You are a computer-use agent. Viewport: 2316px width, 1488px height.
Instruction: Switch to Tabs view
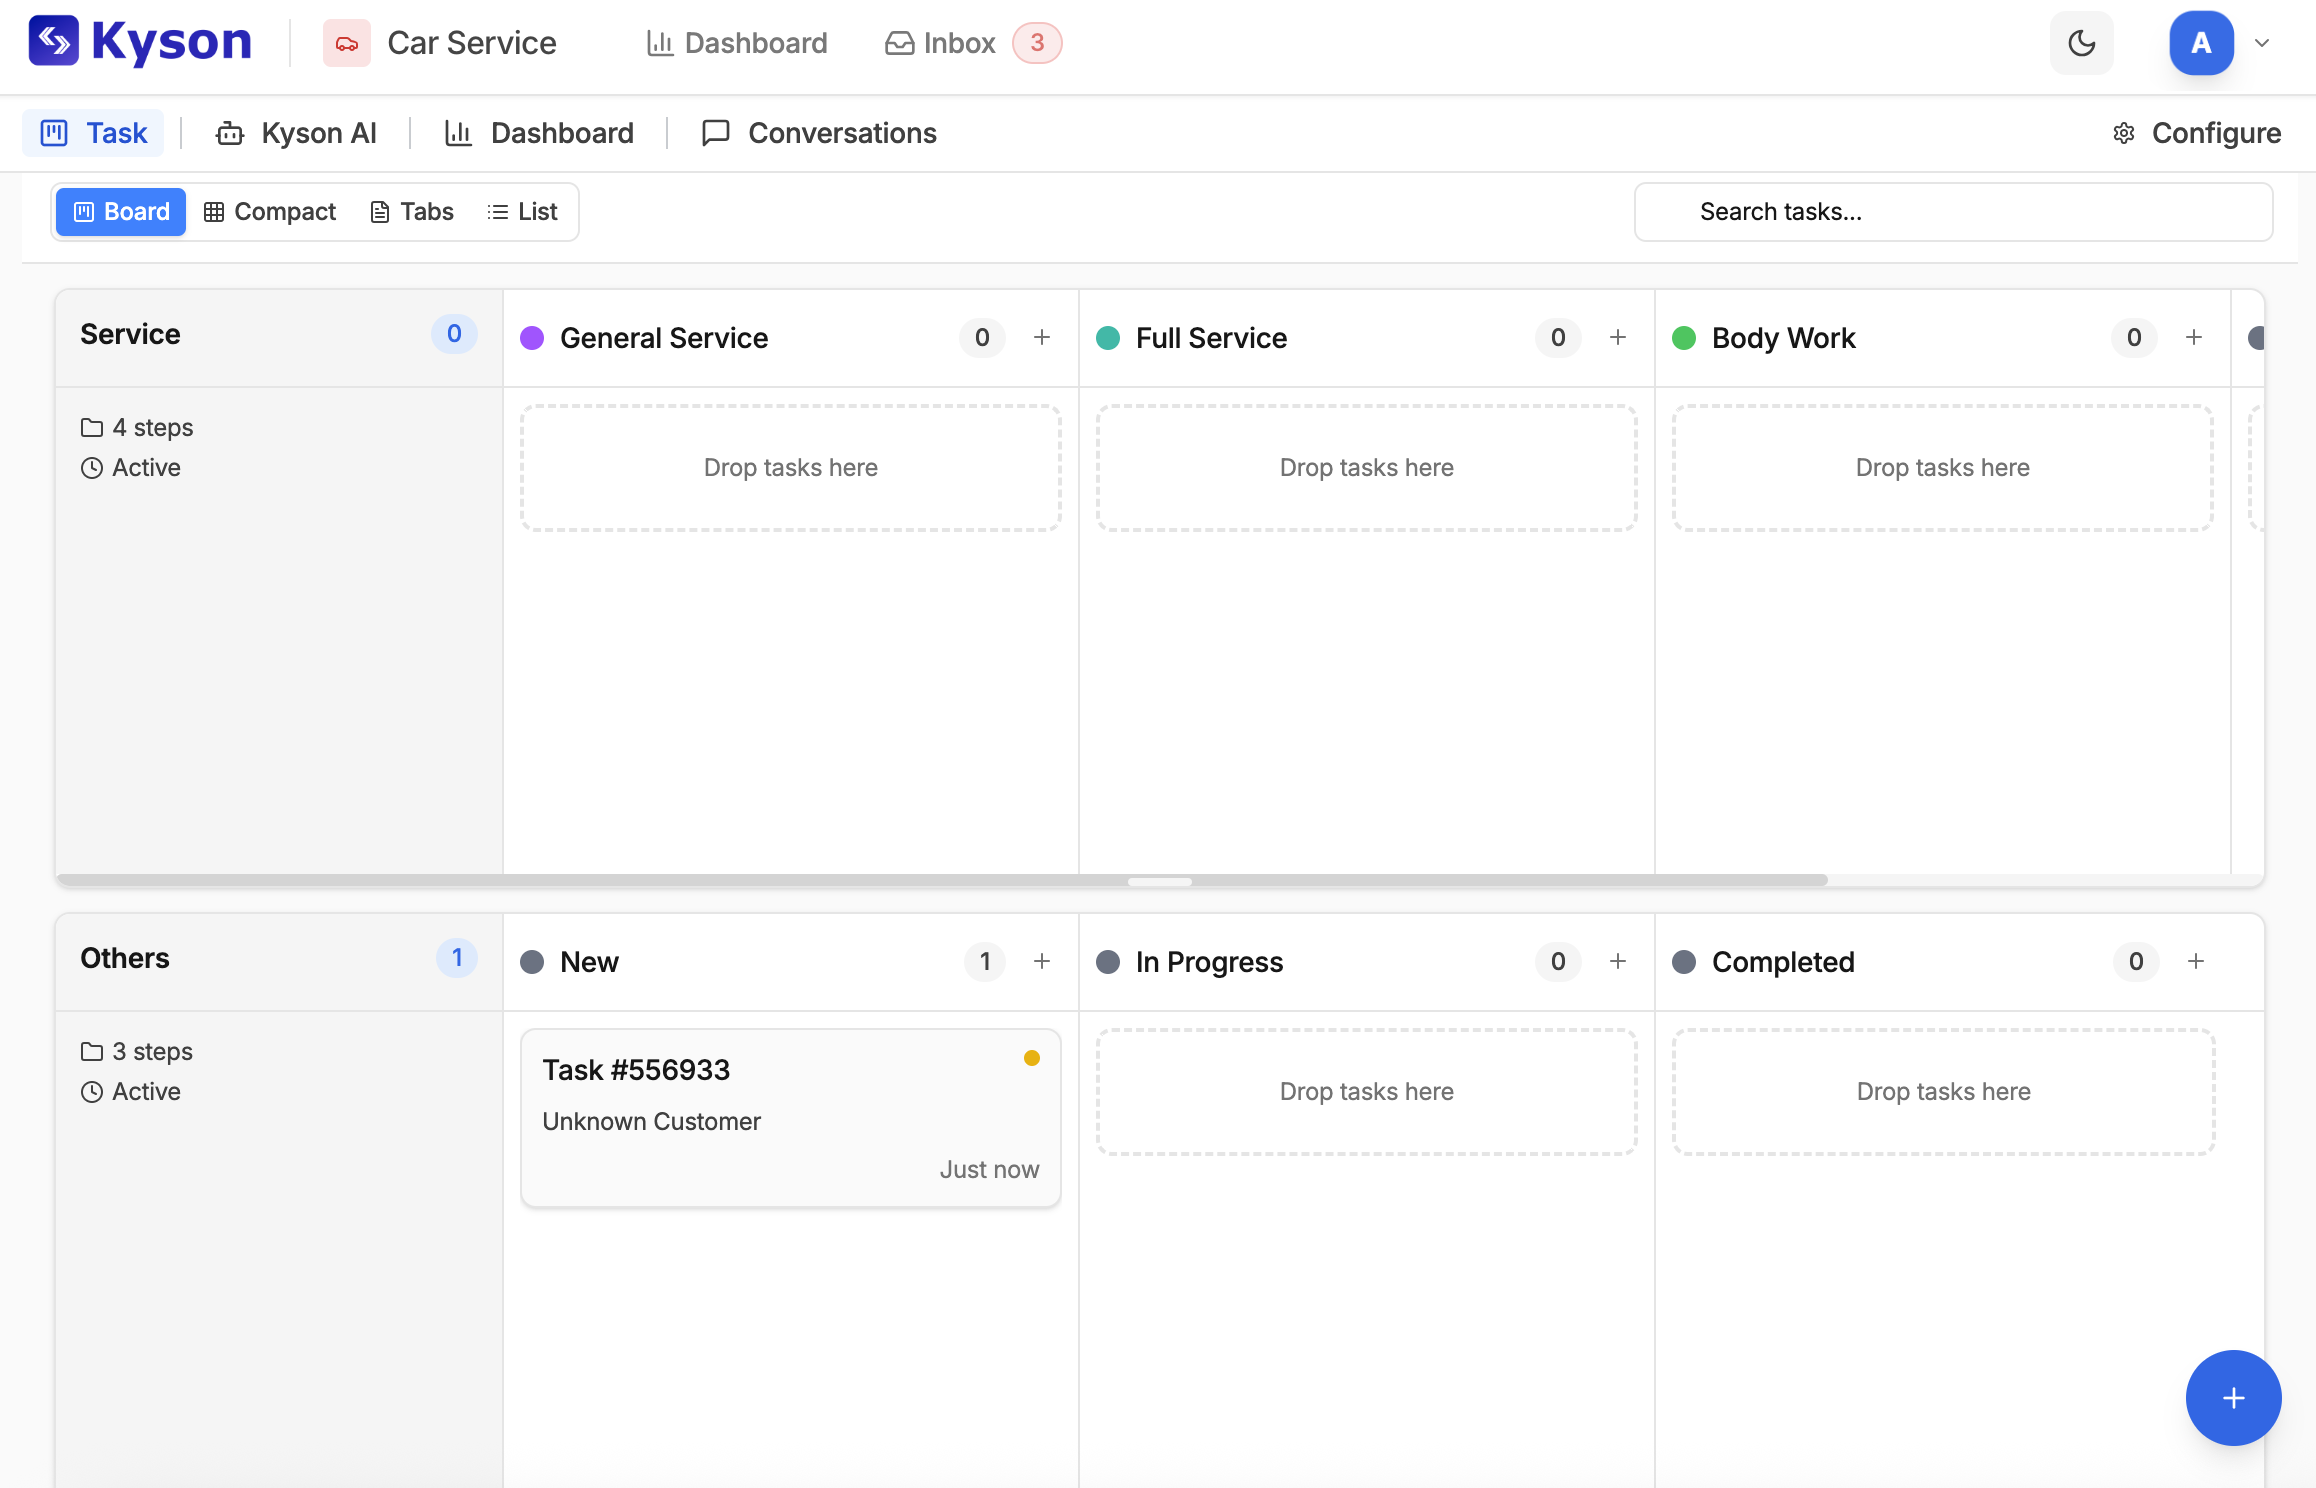(410, 211)
